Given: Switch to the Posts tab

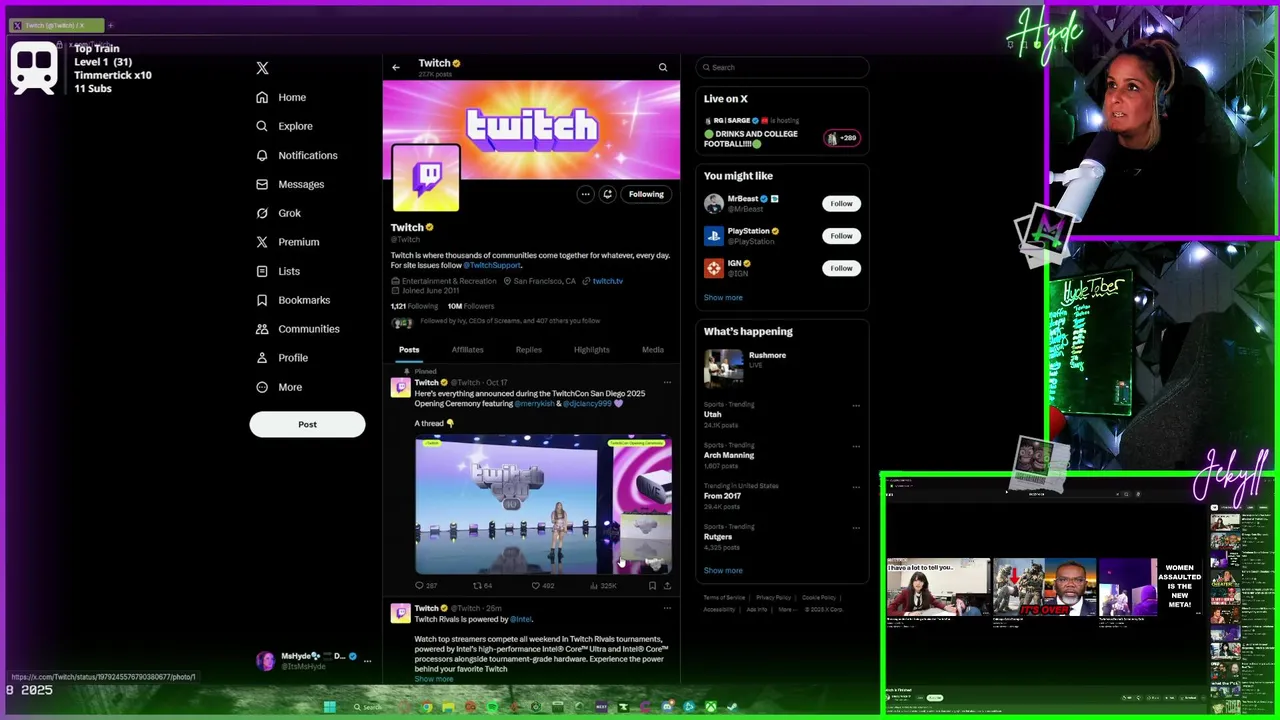Looking at the screenshot, I should (x=409, y=350).
